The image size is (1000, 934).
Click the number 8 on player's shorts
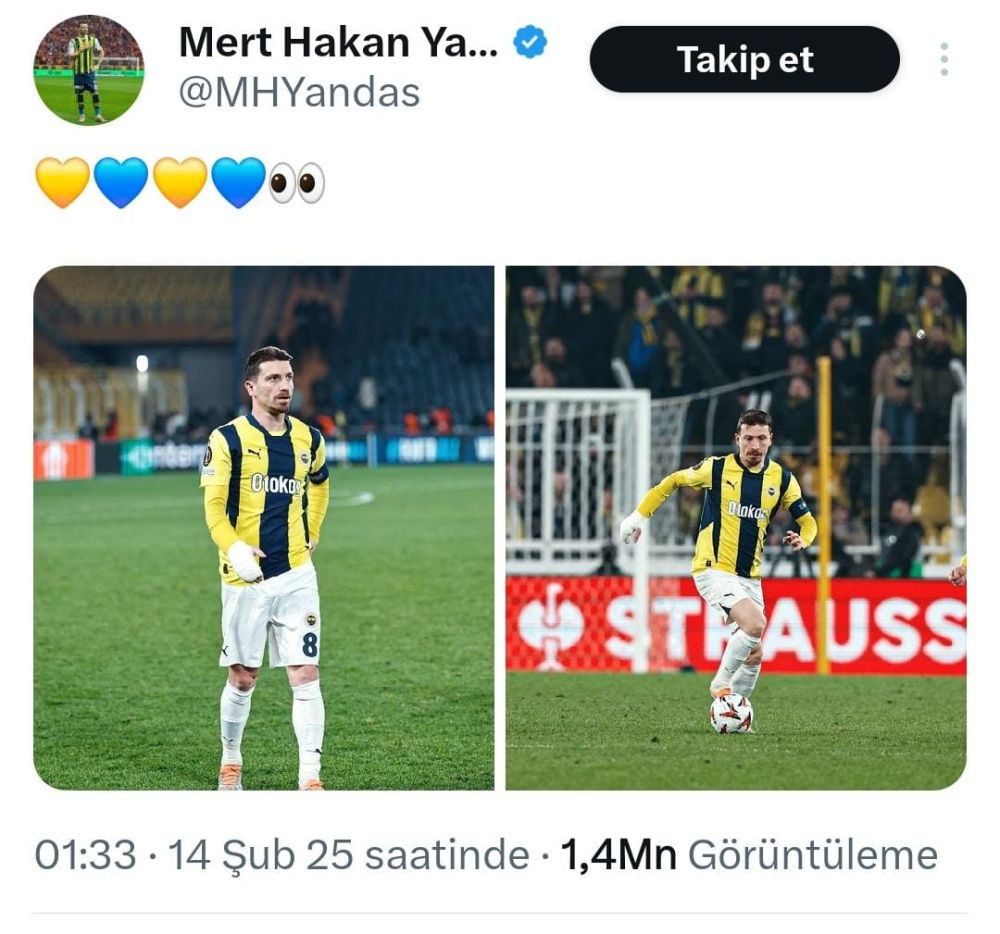point(309,645)
